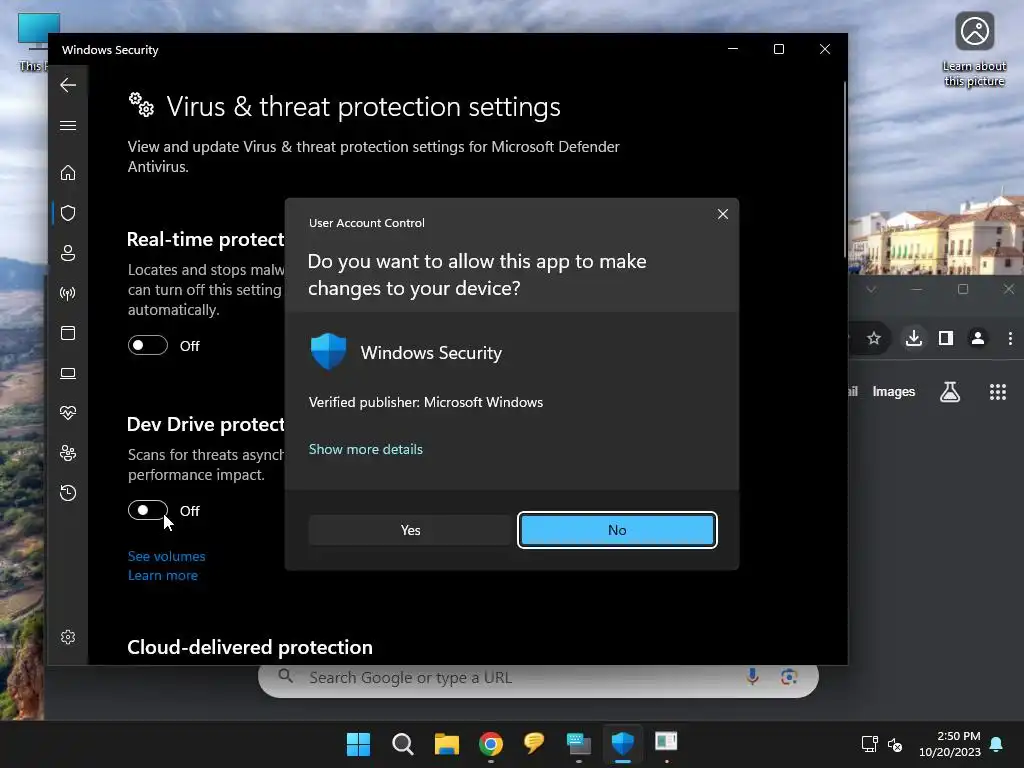Expand Chrome tab search chevron
The width and height of the screenshot is (1024, 768).
pyautogui.click(x=871, y=289)
